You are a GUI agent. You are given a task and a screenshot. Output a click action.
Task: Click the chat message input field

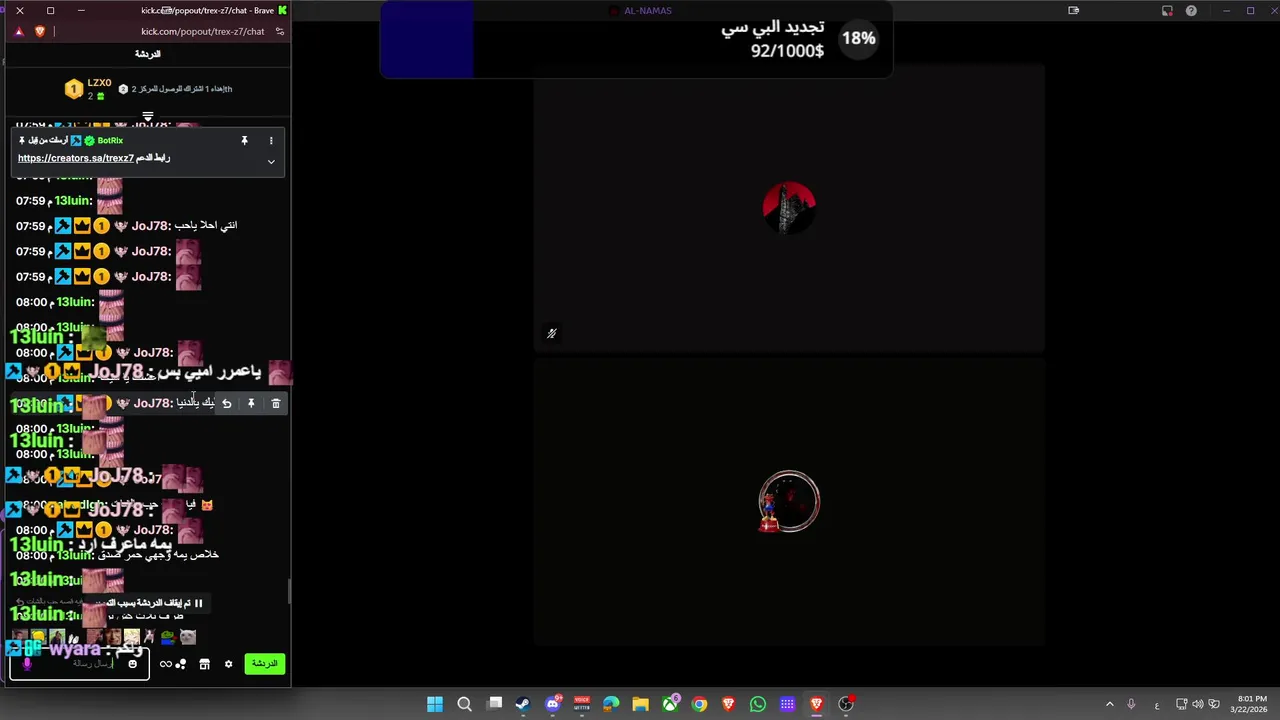(80, 664)
